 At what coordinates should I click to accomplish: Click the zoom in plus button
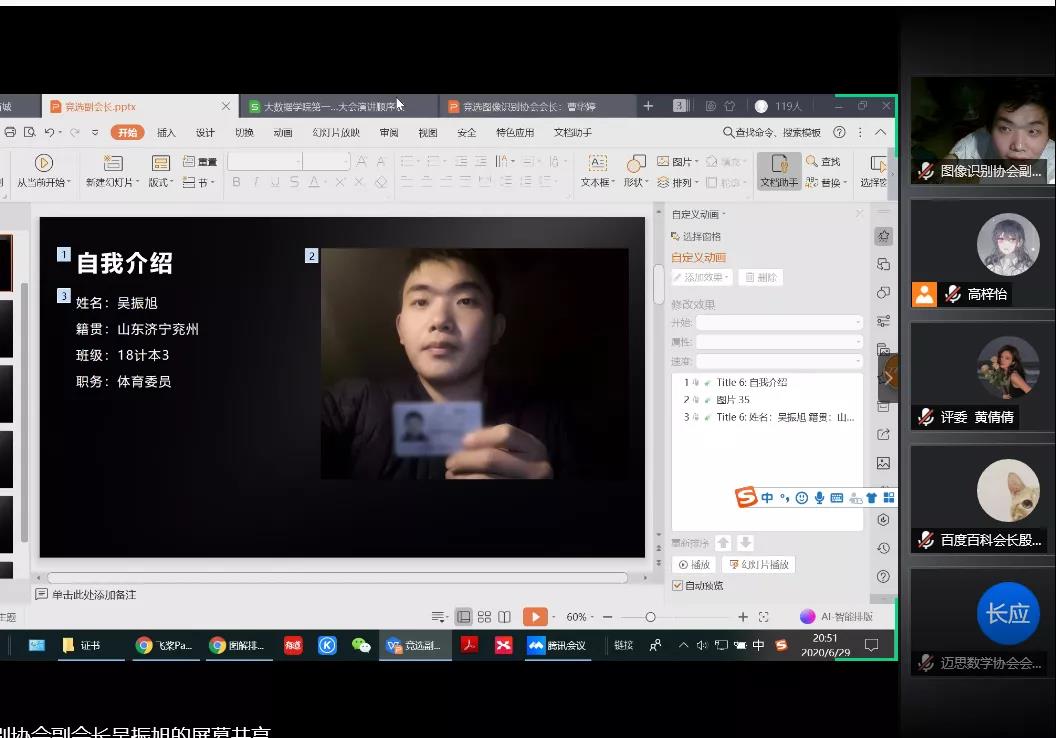coord(743,617)
